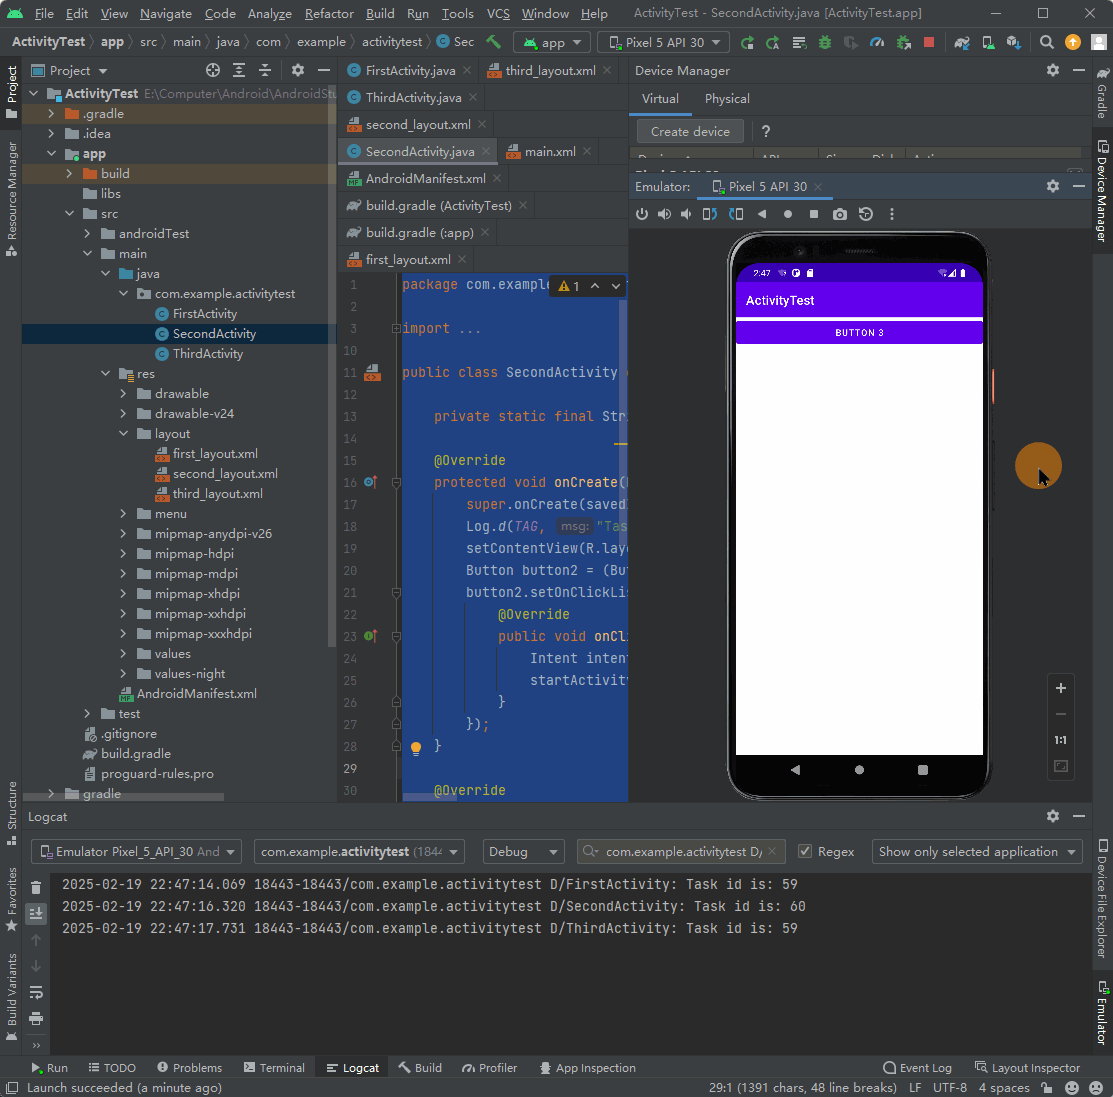Toggle the Regex checkbox in Logcat
This screenshot has height=1097, width=1113.
pos(805,851)
